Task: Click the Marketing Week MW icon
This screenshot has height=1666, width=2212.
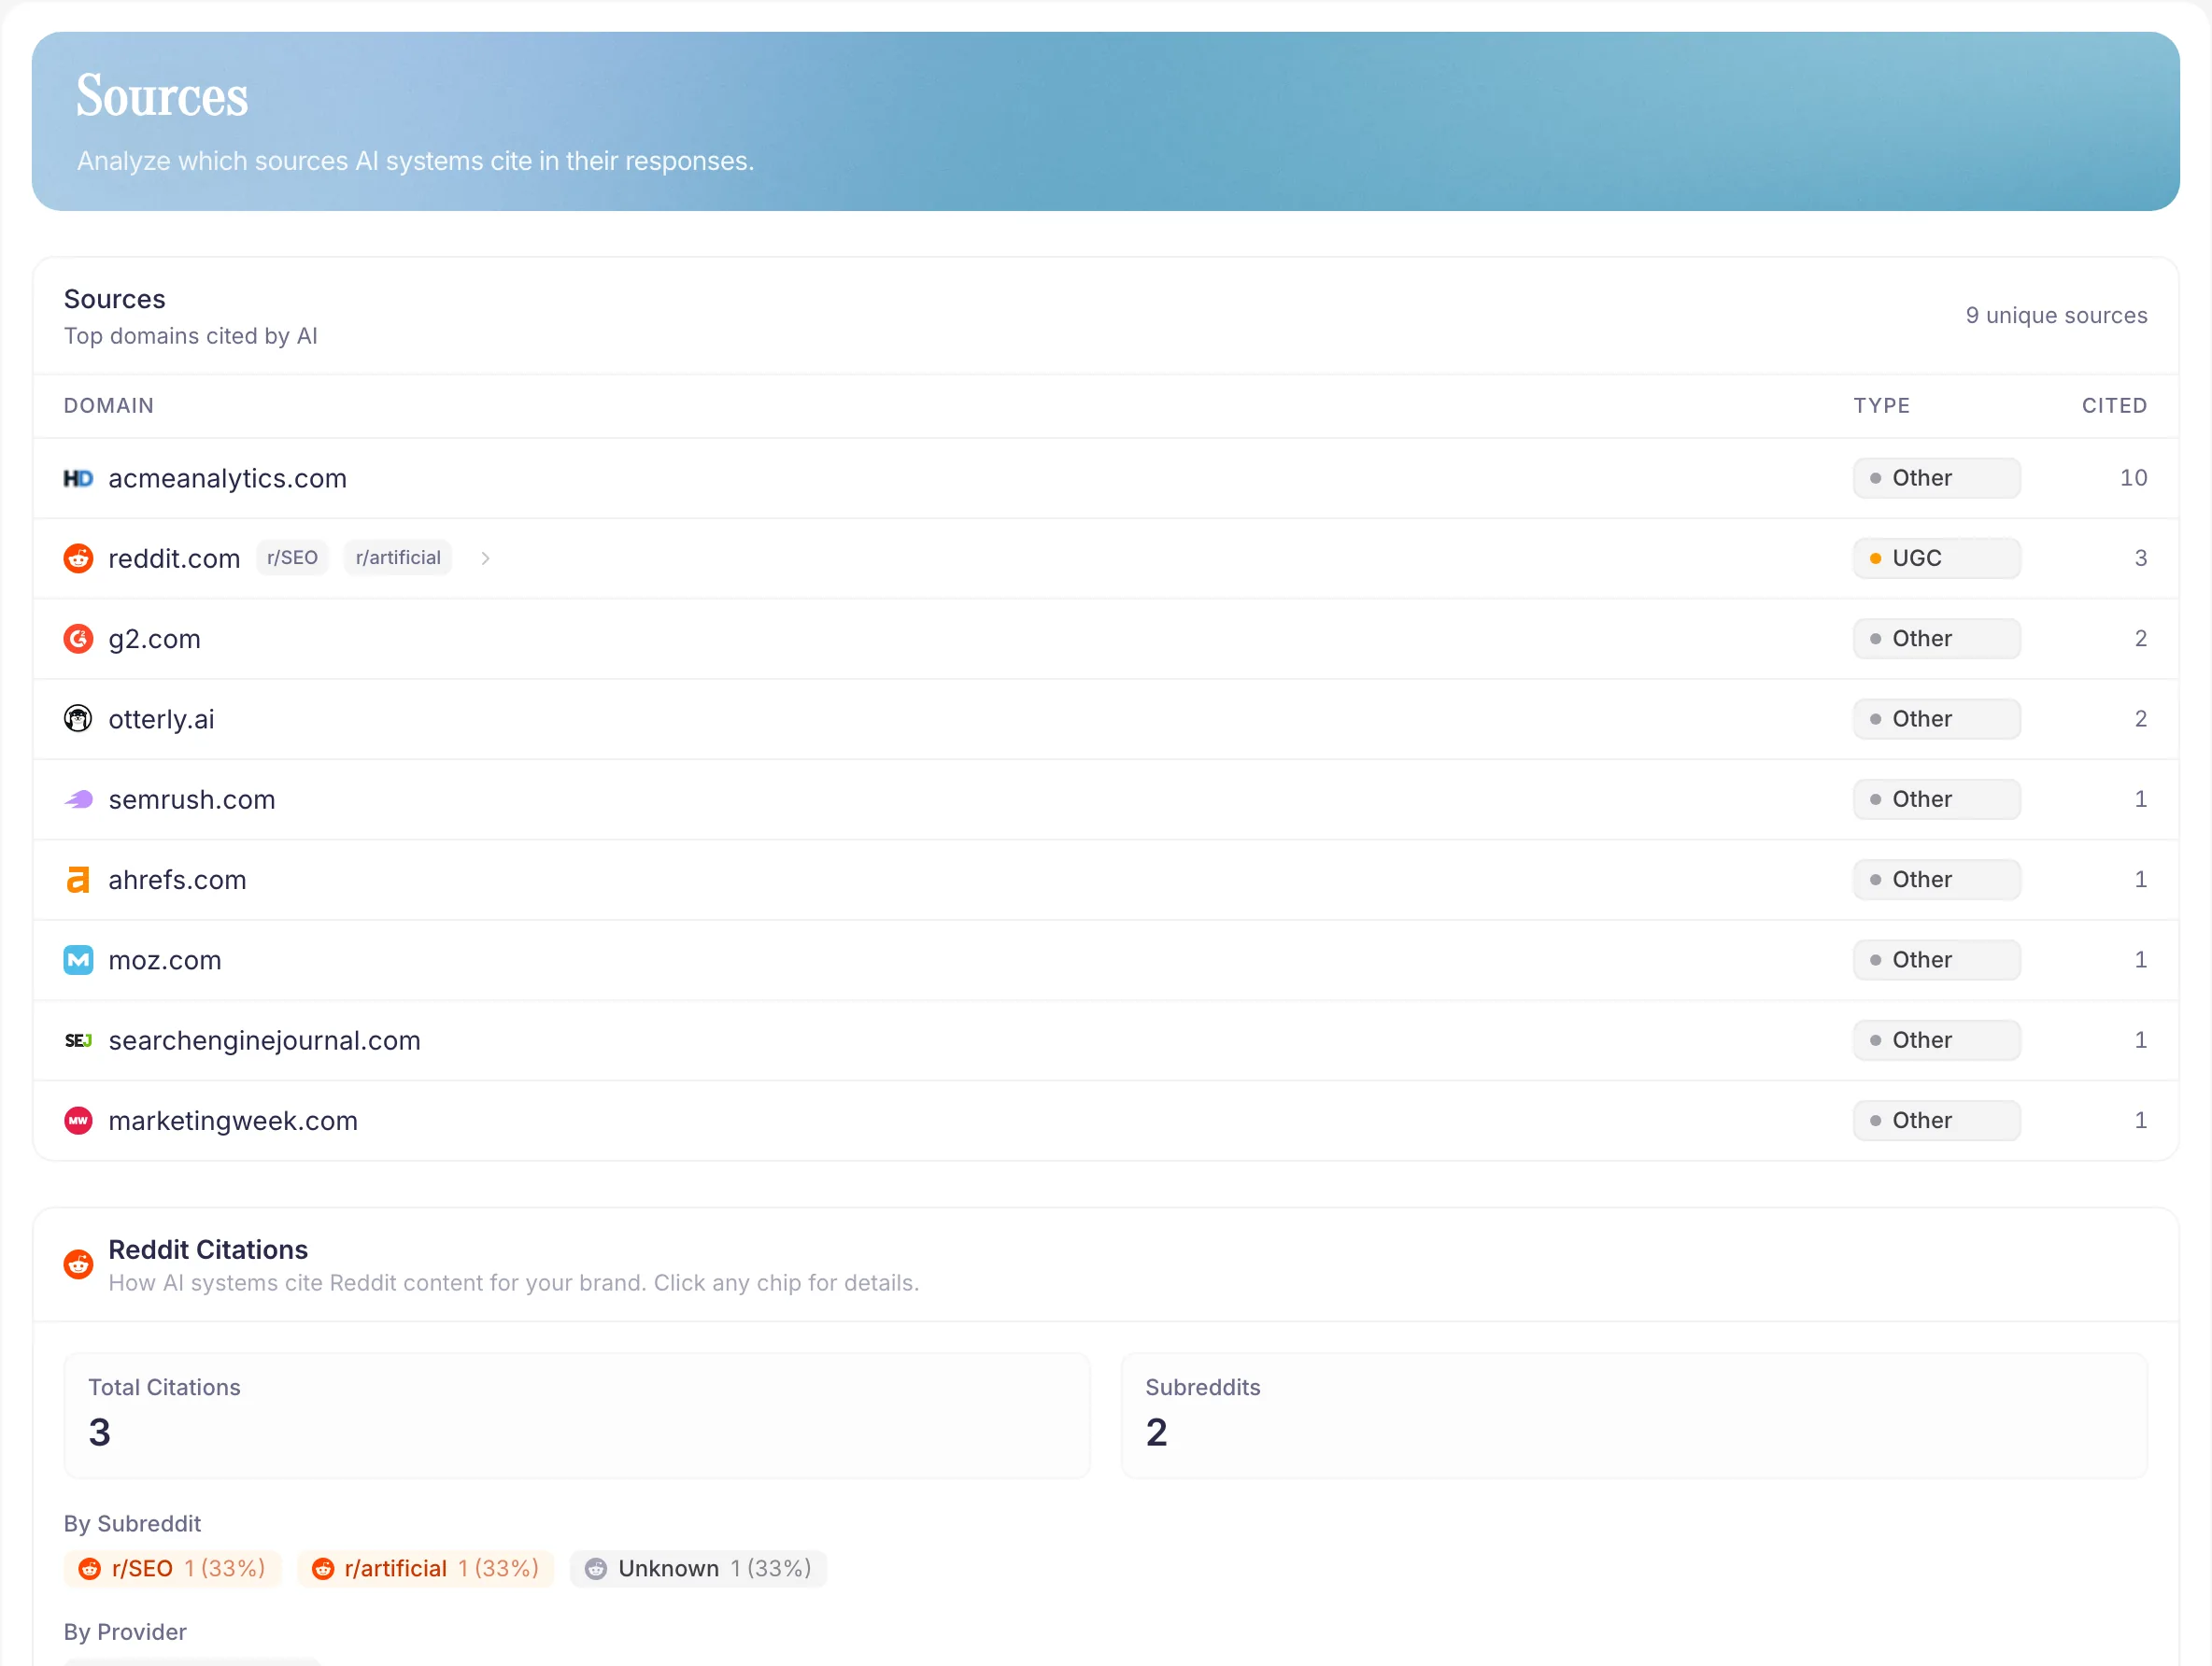Action: point(78,1120)
